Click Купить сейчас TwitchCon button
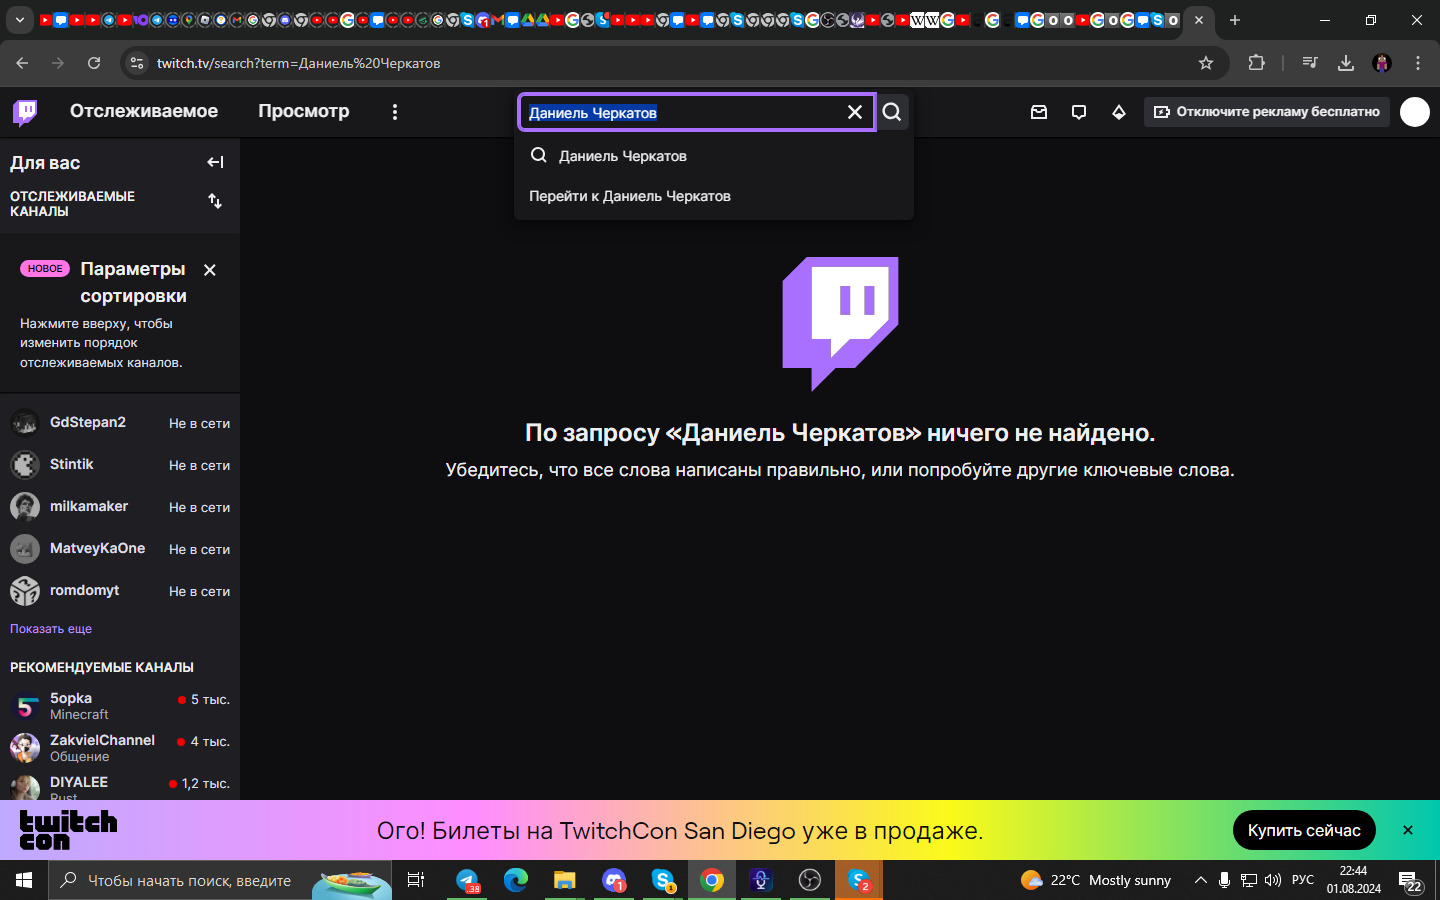This screenshot has height=900, width=1440. 1304,830
